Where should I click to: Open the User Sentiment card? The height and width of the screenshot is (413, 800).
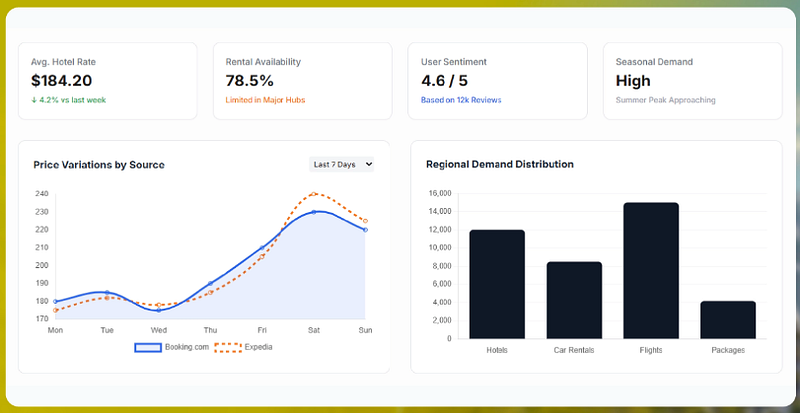[497, 81]
